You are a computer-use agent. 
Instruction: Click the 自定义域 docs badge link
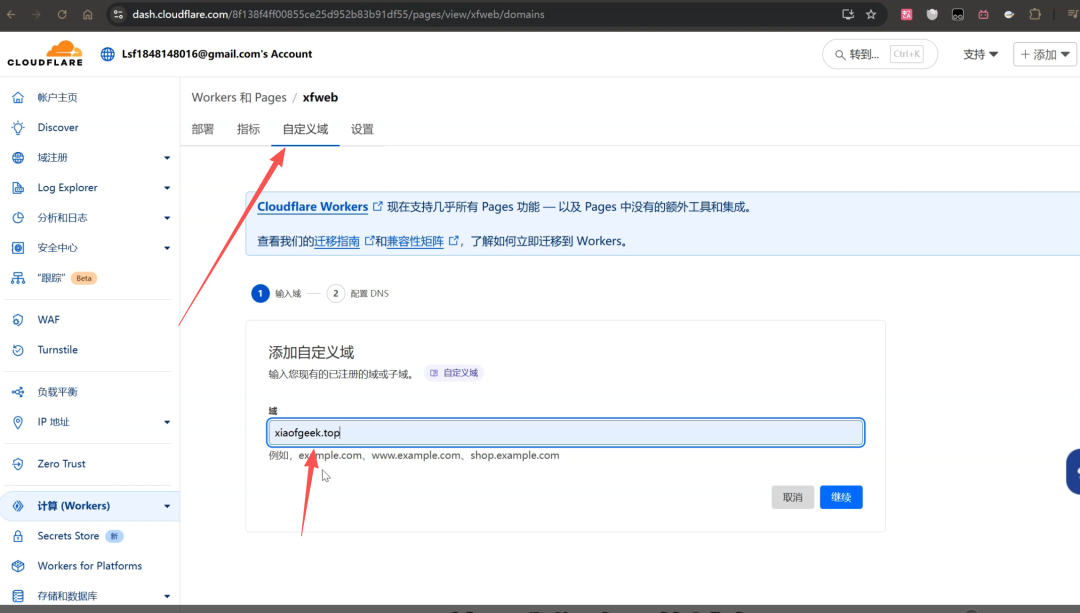(454, 373)
